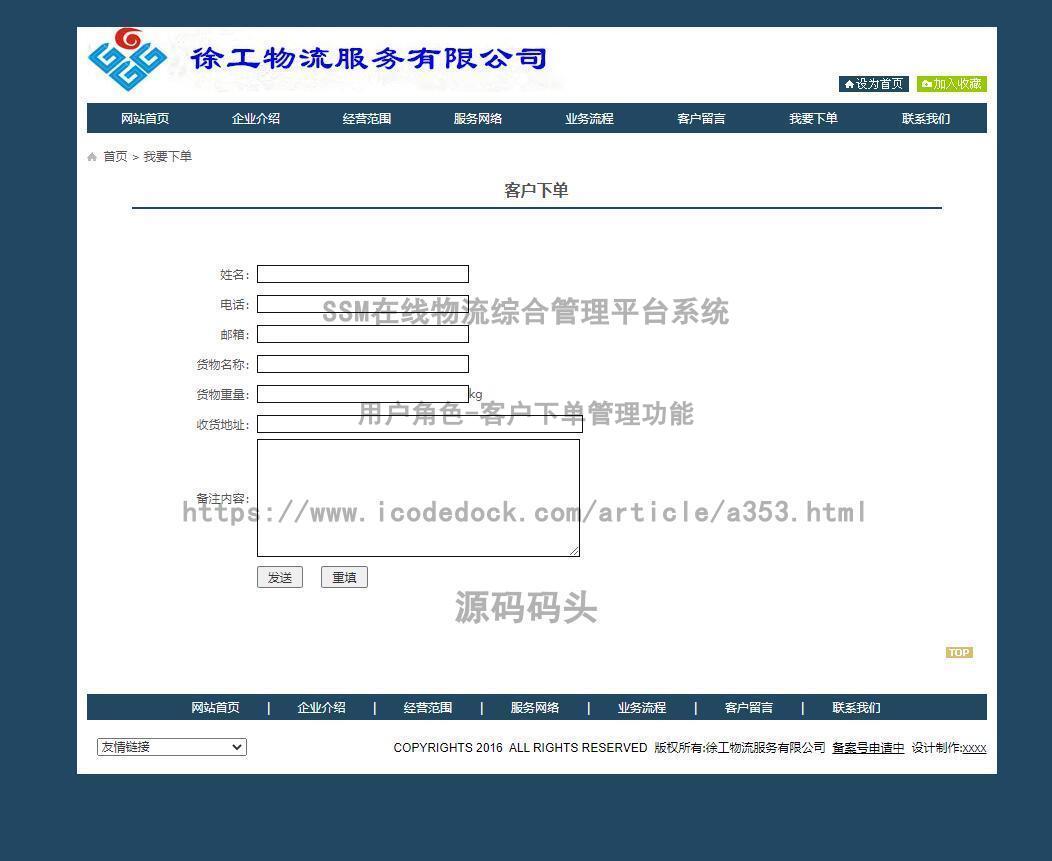Open the 企业介绍 menu item
Viewport: 1052px width, 861px height.
click(x=255, y=118)
